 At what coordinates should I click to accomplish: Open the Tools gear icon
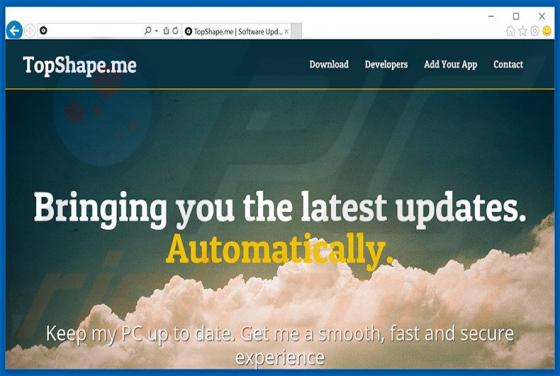click(534, 31)
